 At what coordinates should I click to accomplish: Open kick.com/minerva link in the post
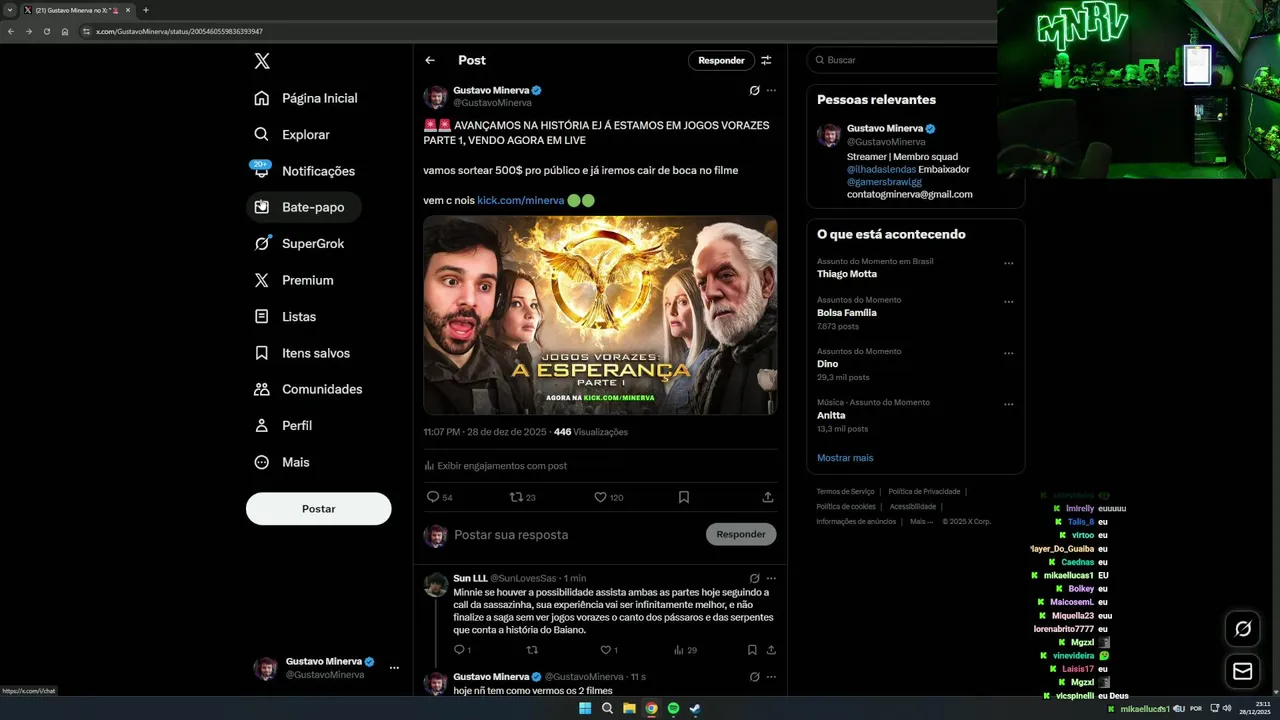click(x=521, y=200)
